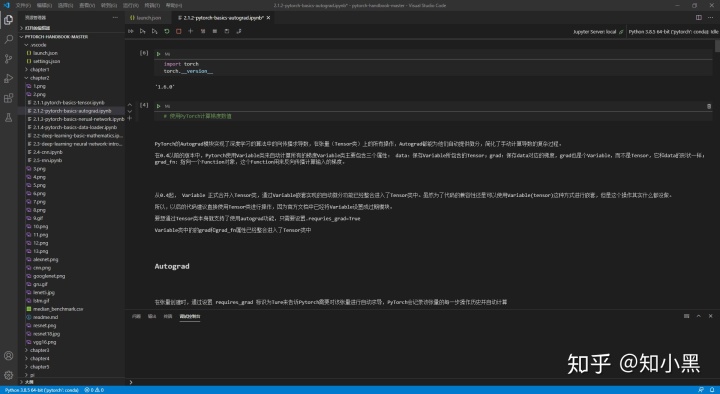Open the notifications bell in status bar
The width and height of the screenshot is (720, 394).
[x=712, y=390]
